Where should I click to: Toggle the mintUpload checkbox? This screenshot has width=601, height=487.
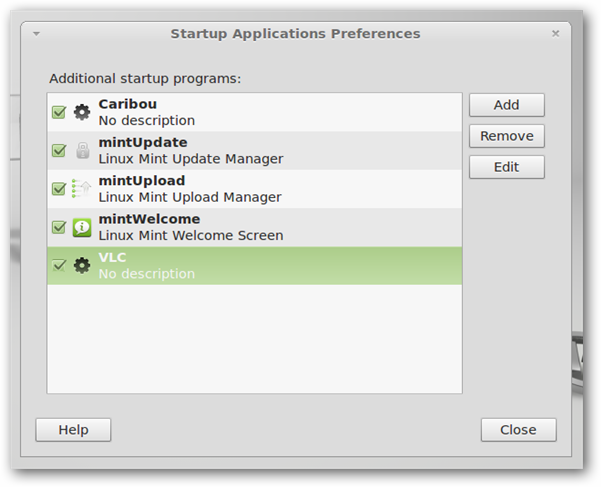click(59, 189)
